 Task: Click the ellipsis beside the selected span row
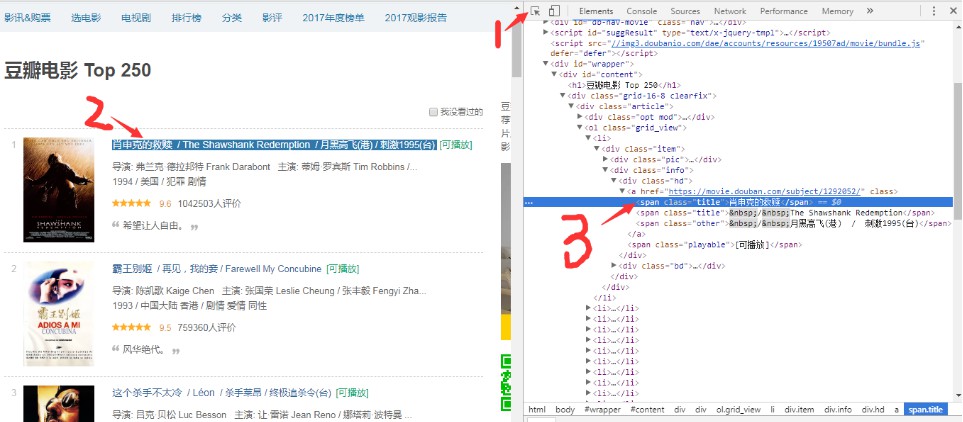coord(529,202)
